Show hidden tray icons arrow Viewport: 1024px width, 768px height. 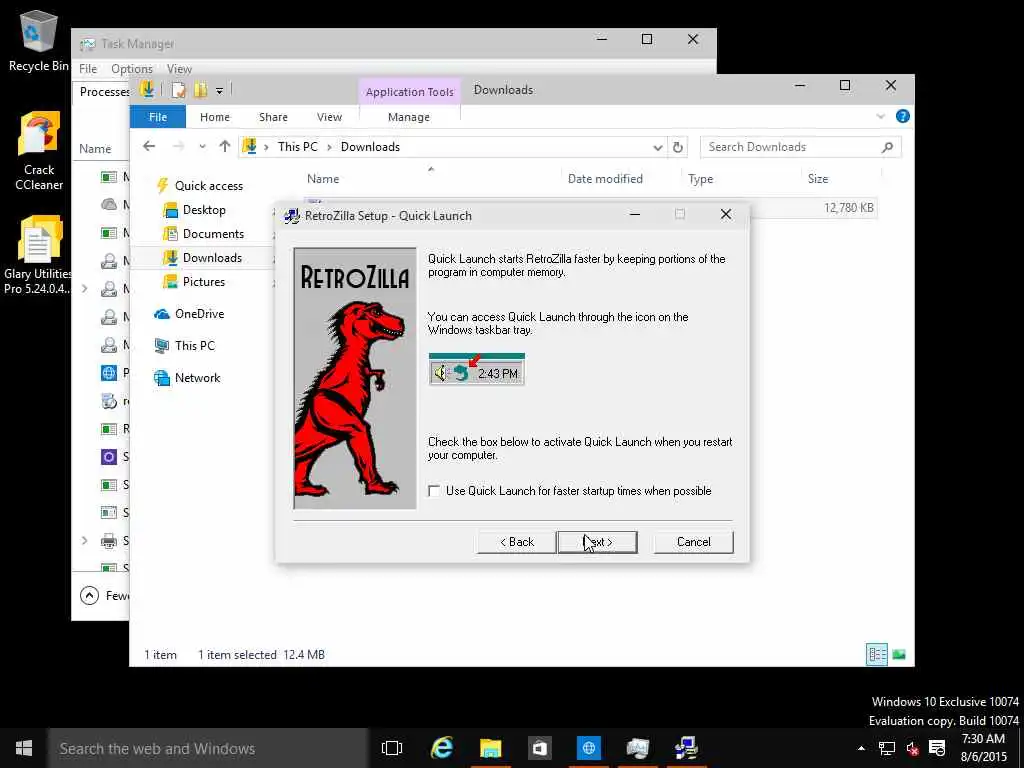[x=861, y=748]
